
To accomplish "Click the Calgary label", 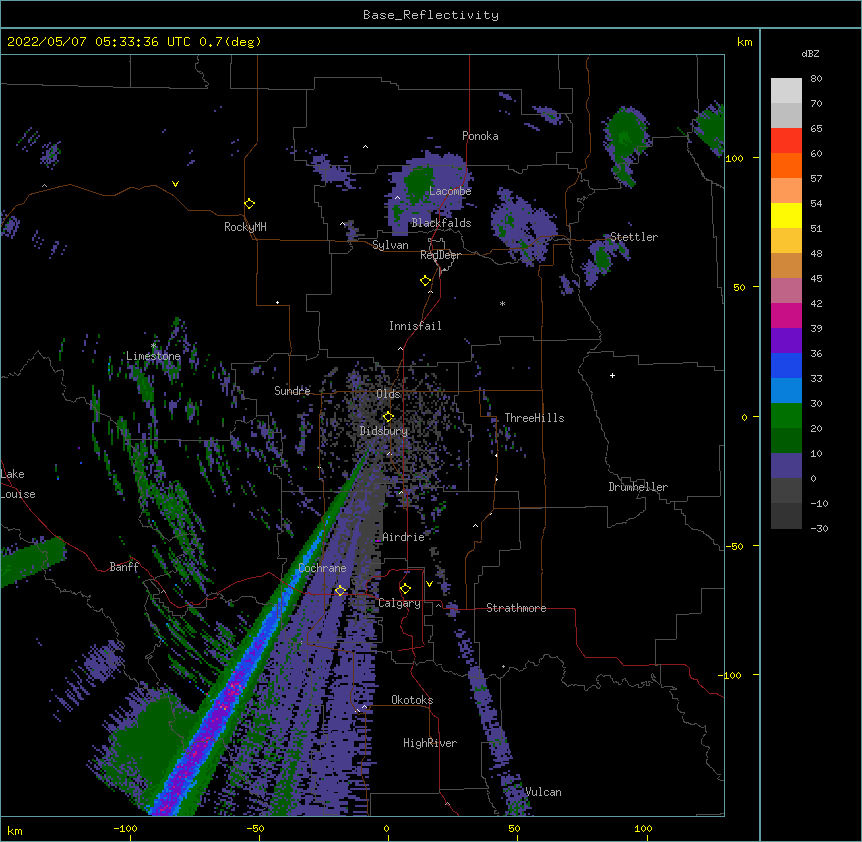I will (399, 603).
